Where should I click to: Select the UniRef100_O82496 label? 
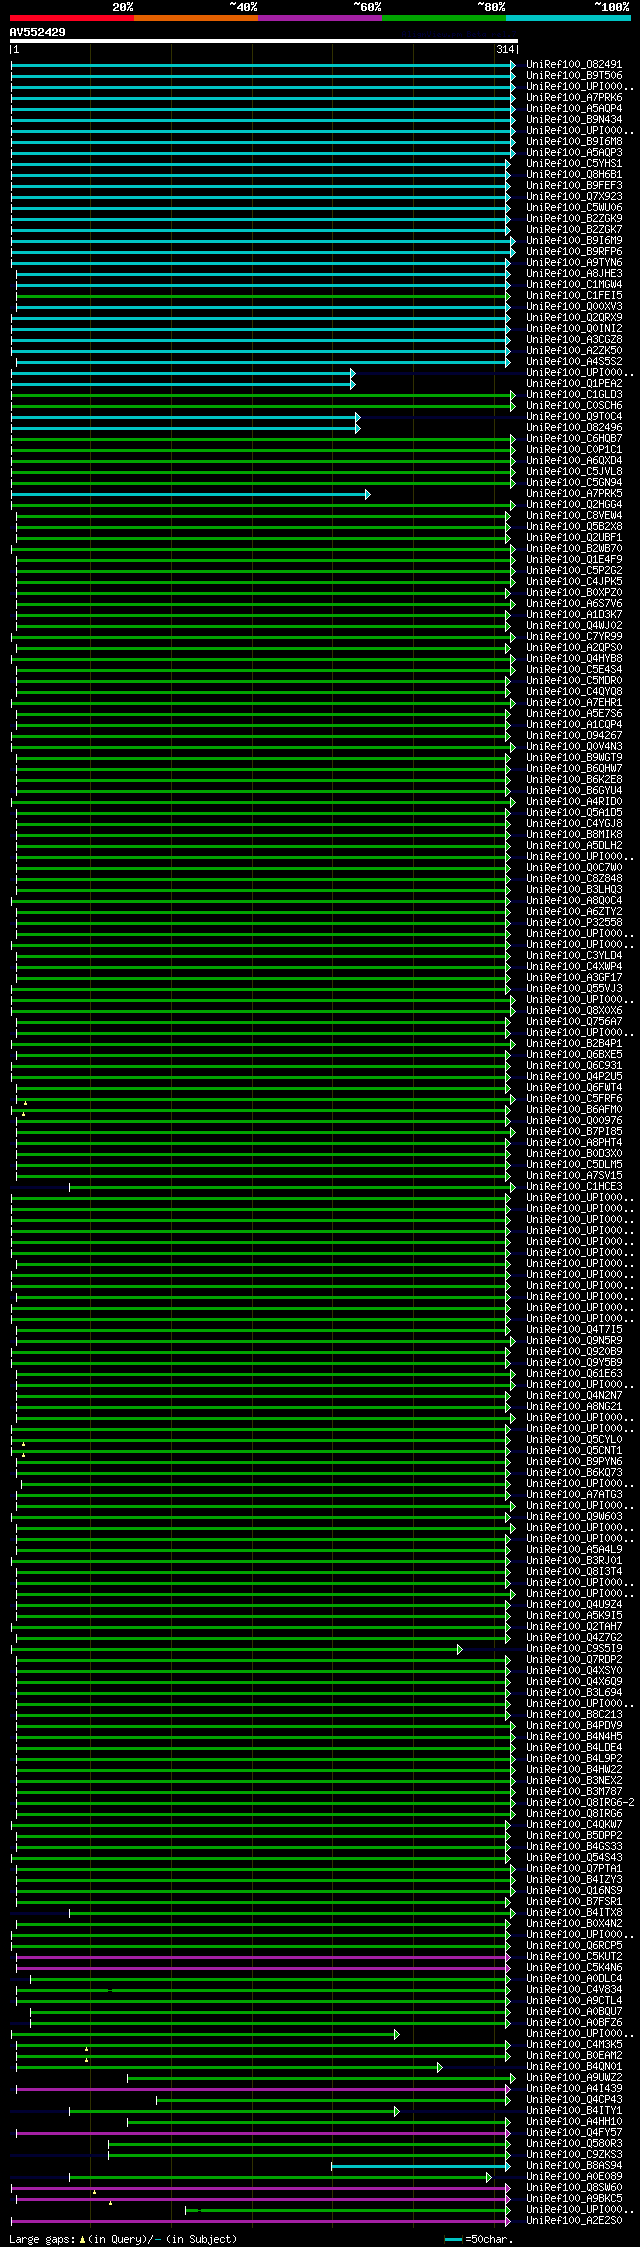click(574, 428)
